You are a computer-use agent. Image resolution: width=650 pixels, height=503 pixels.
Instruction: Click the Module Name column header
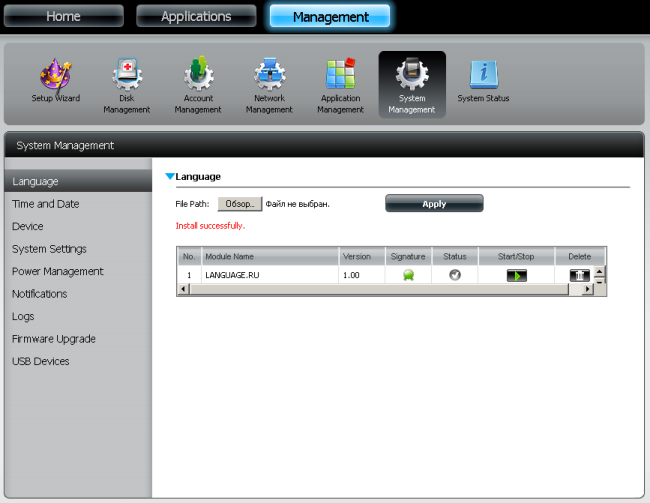[x=270, y=257]
